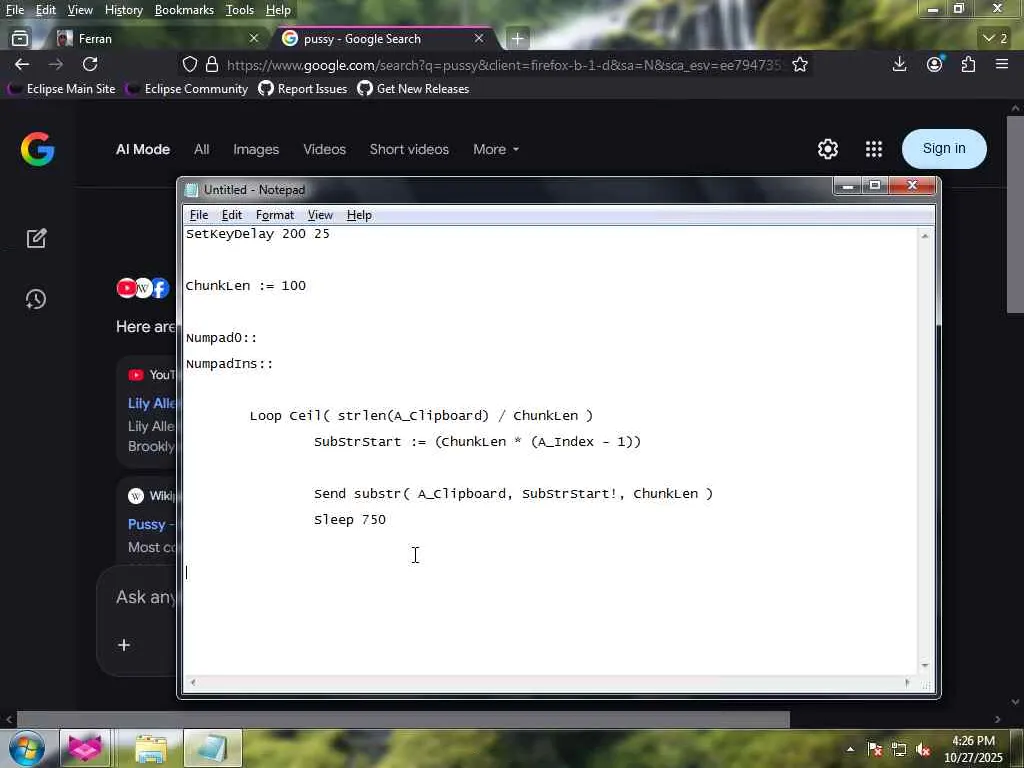Open the Firefox account icon

point(935,64)
